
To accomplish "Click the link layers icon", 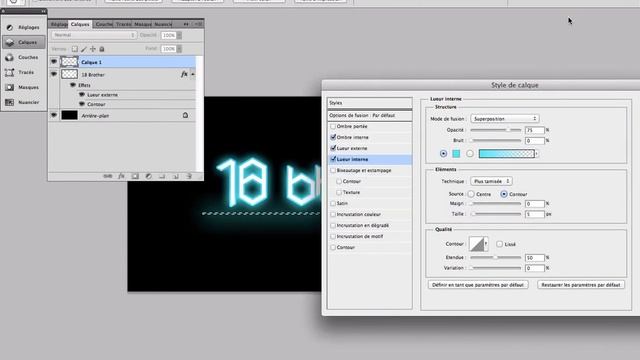I will pyautogui.click(x=107, y=176).
